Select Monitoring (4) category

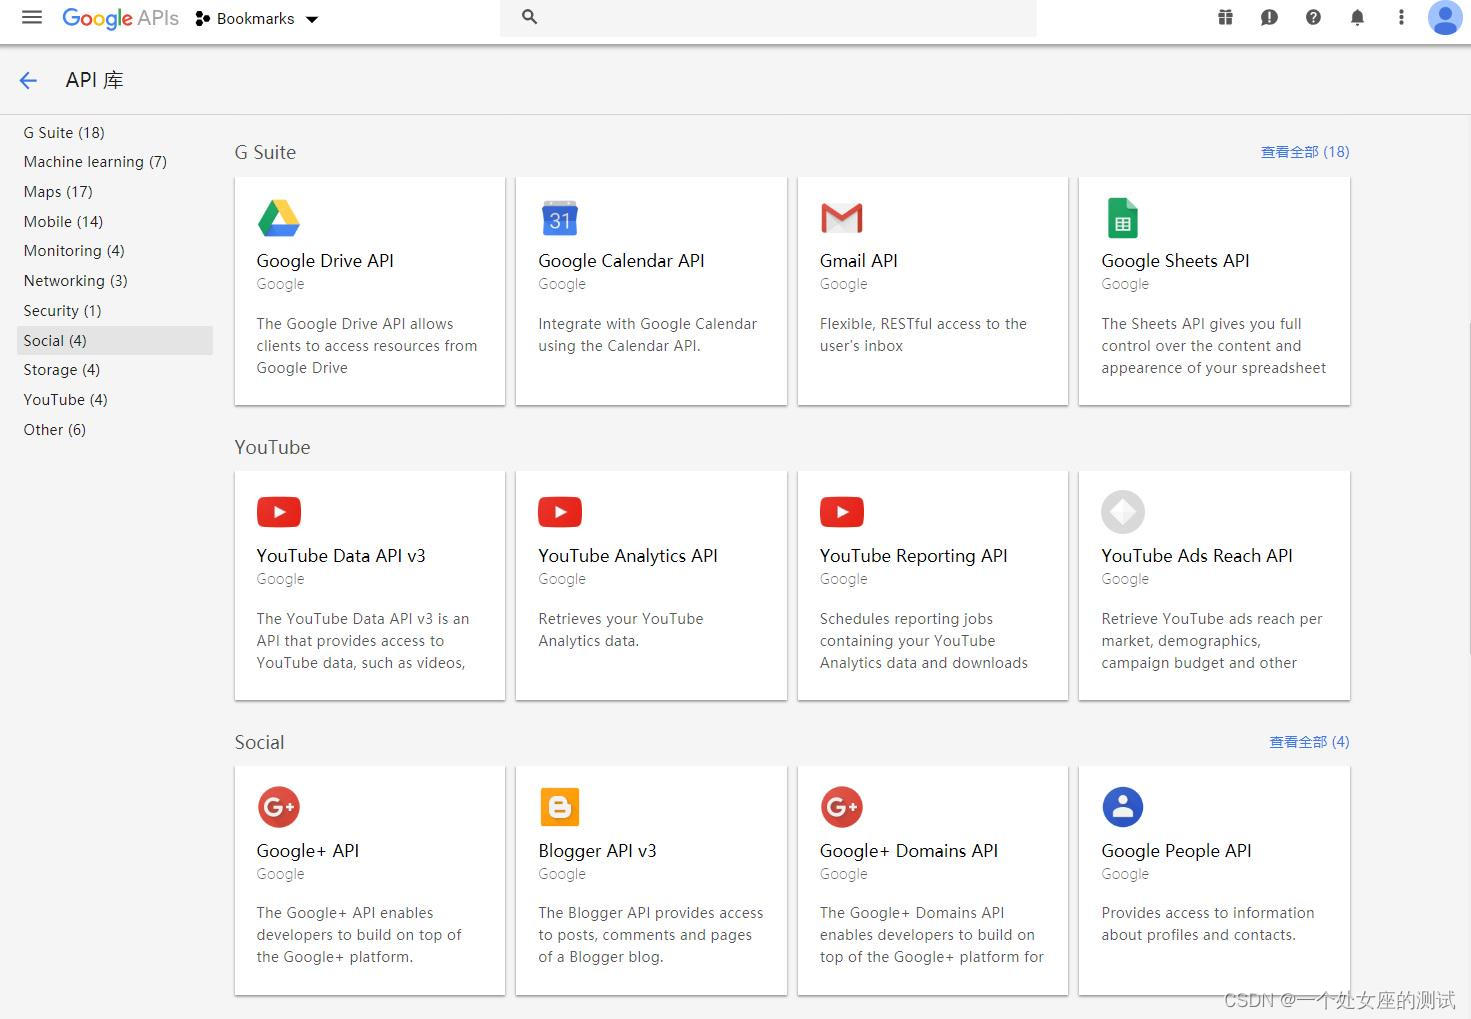coord(74,251)
